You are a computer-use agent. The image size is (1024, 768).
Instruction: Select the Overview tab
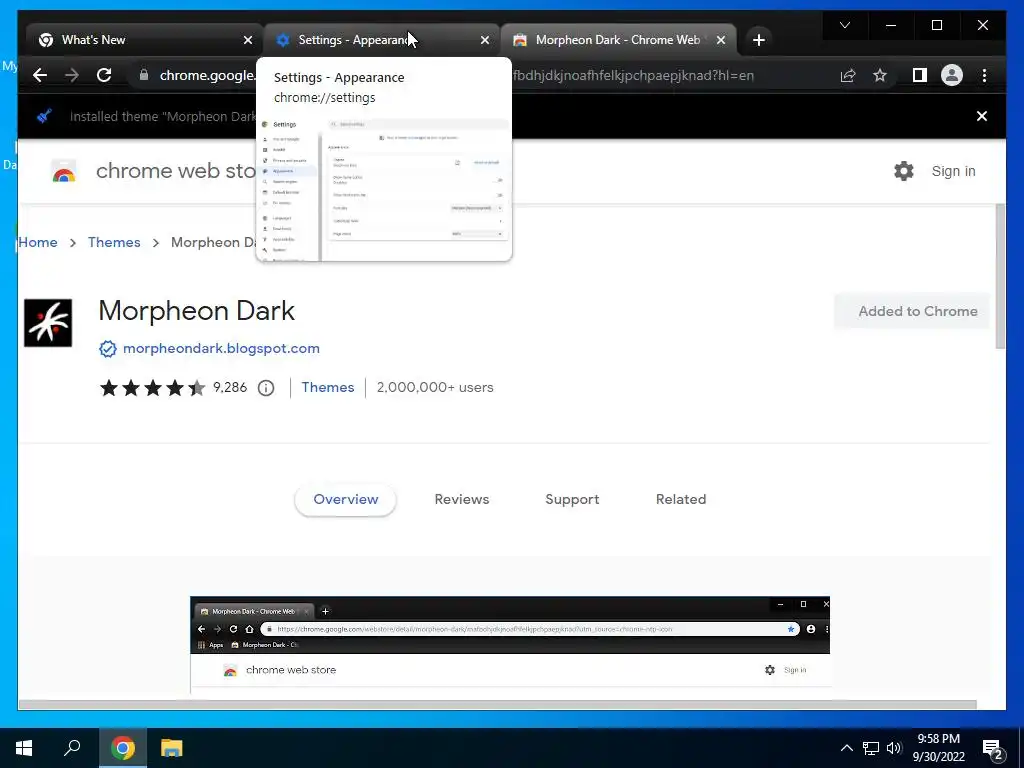tap(345, 500)
